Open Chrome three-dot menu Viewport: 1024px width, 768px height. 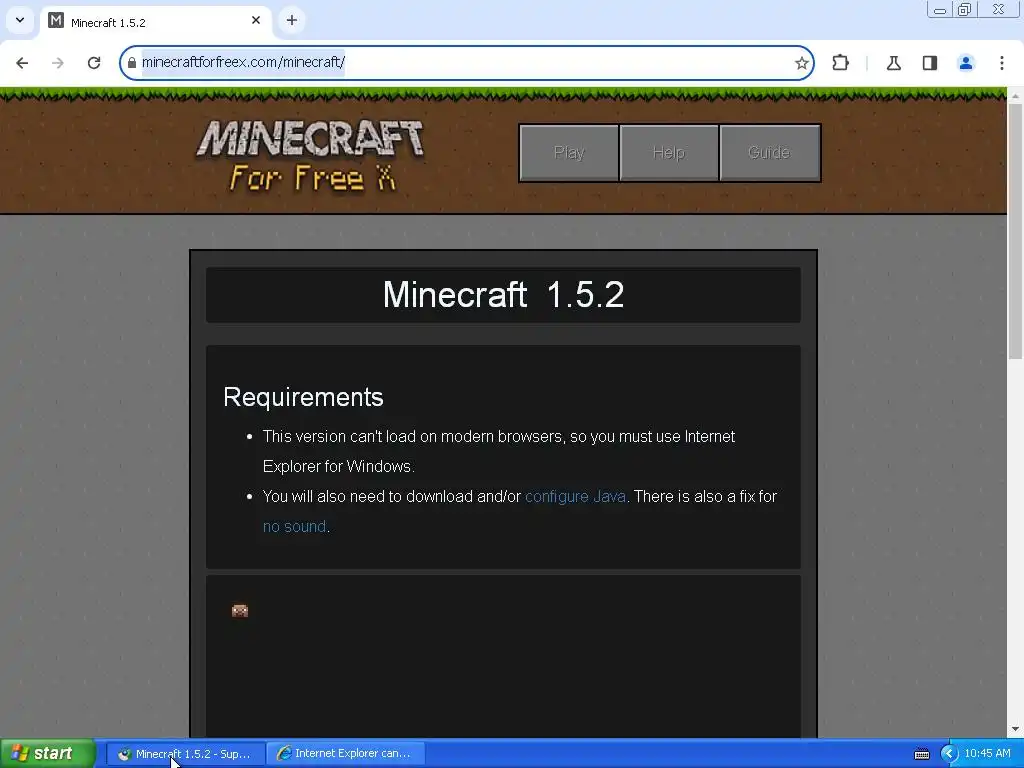1002,63
